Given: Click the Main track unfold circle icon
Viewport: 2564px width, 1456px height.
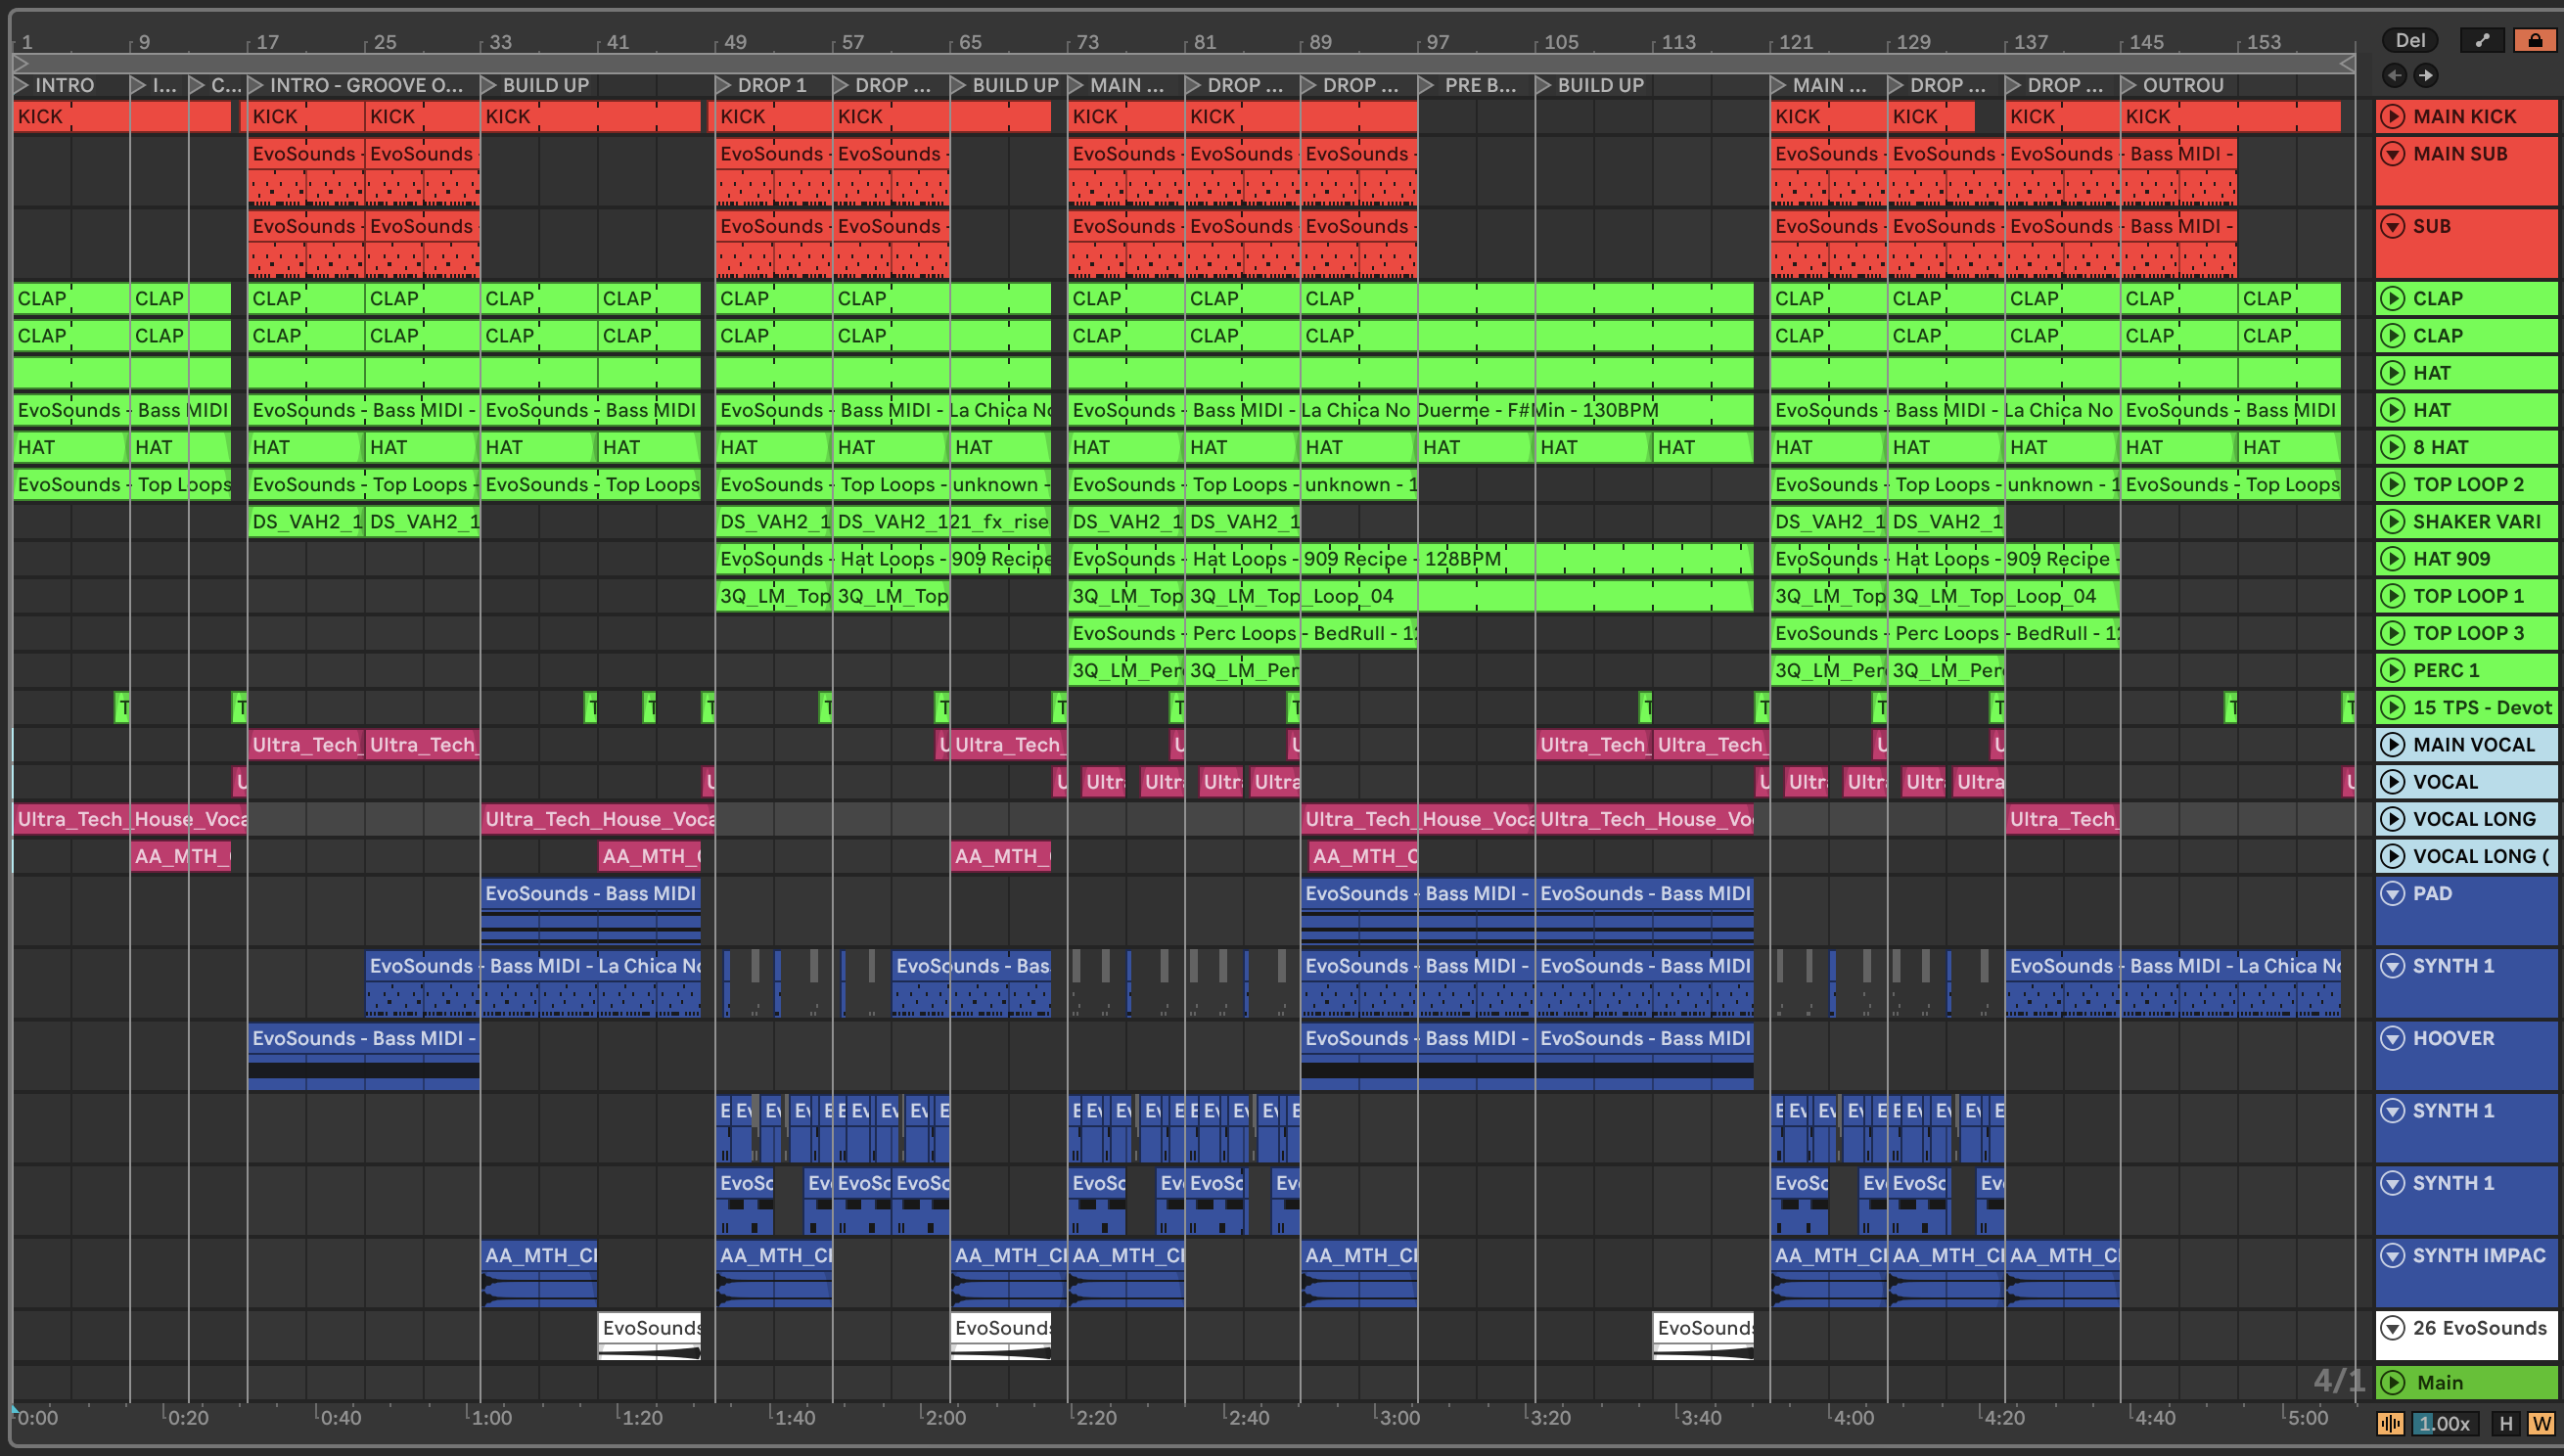Looking at the screenshot, I should point(2392,1382).
